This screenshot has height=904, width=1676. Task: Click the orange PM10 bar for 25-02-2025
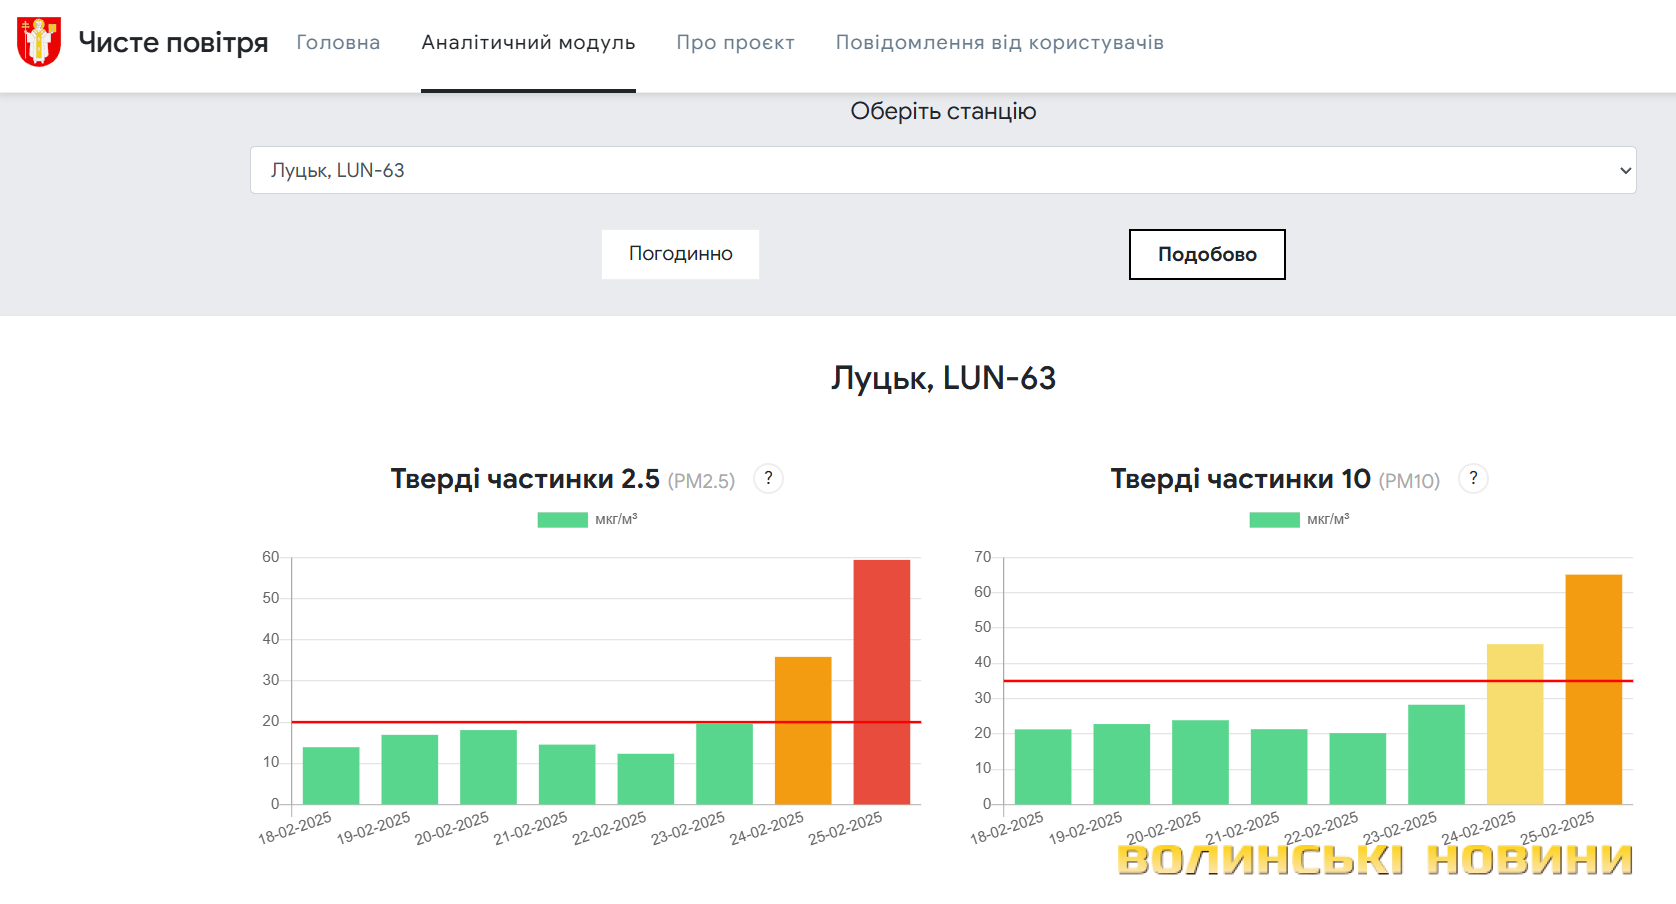click(1593, 689)
